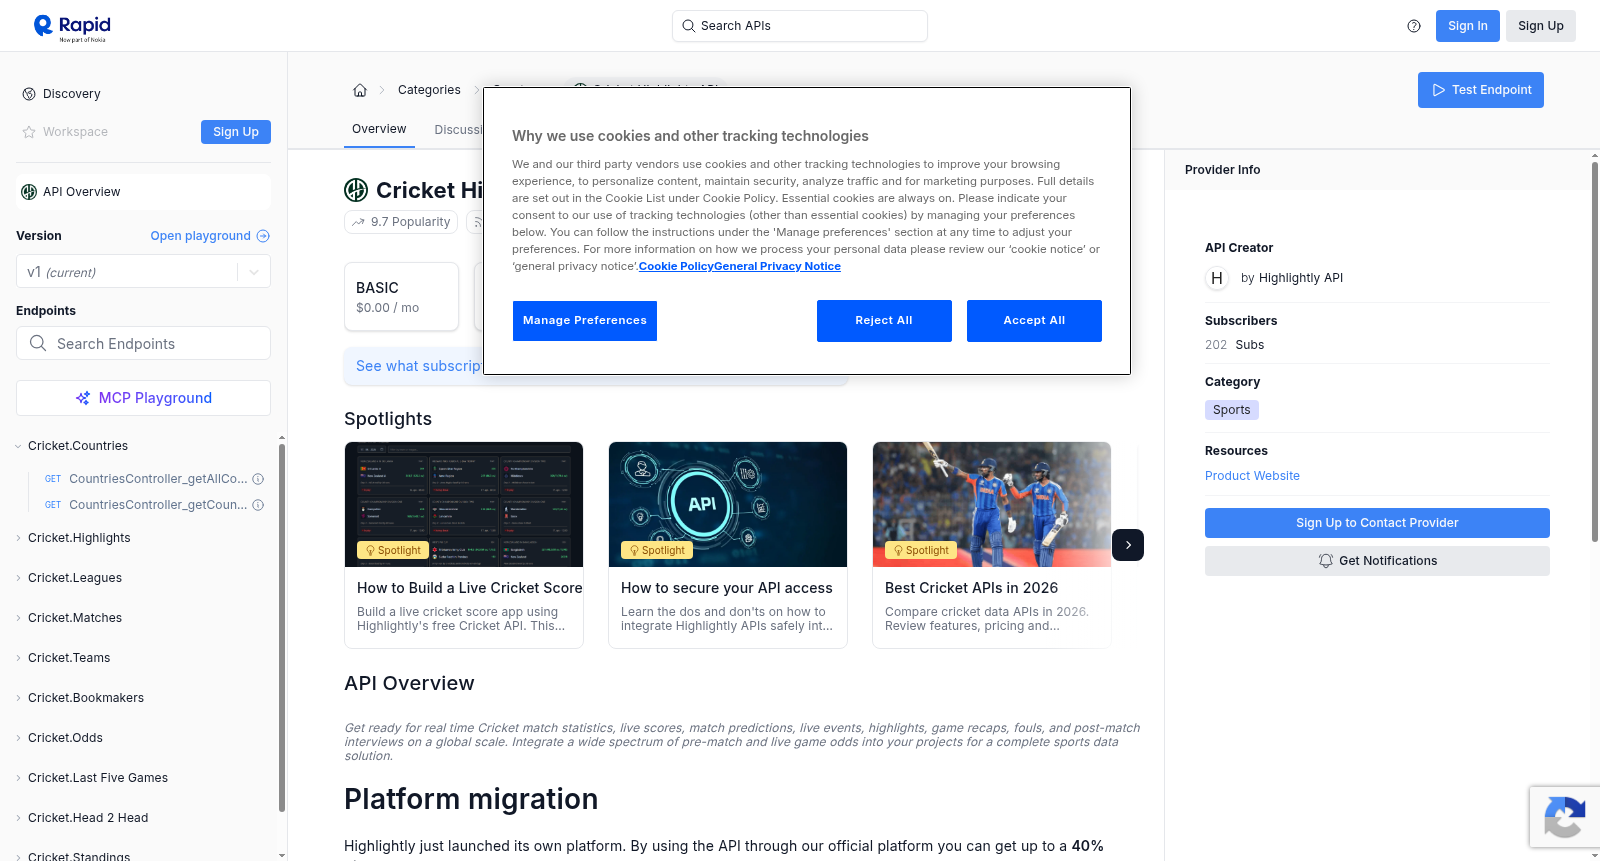Click Manage Preferences button
The width and height of the screenshot is (1600, 861).
585,321
